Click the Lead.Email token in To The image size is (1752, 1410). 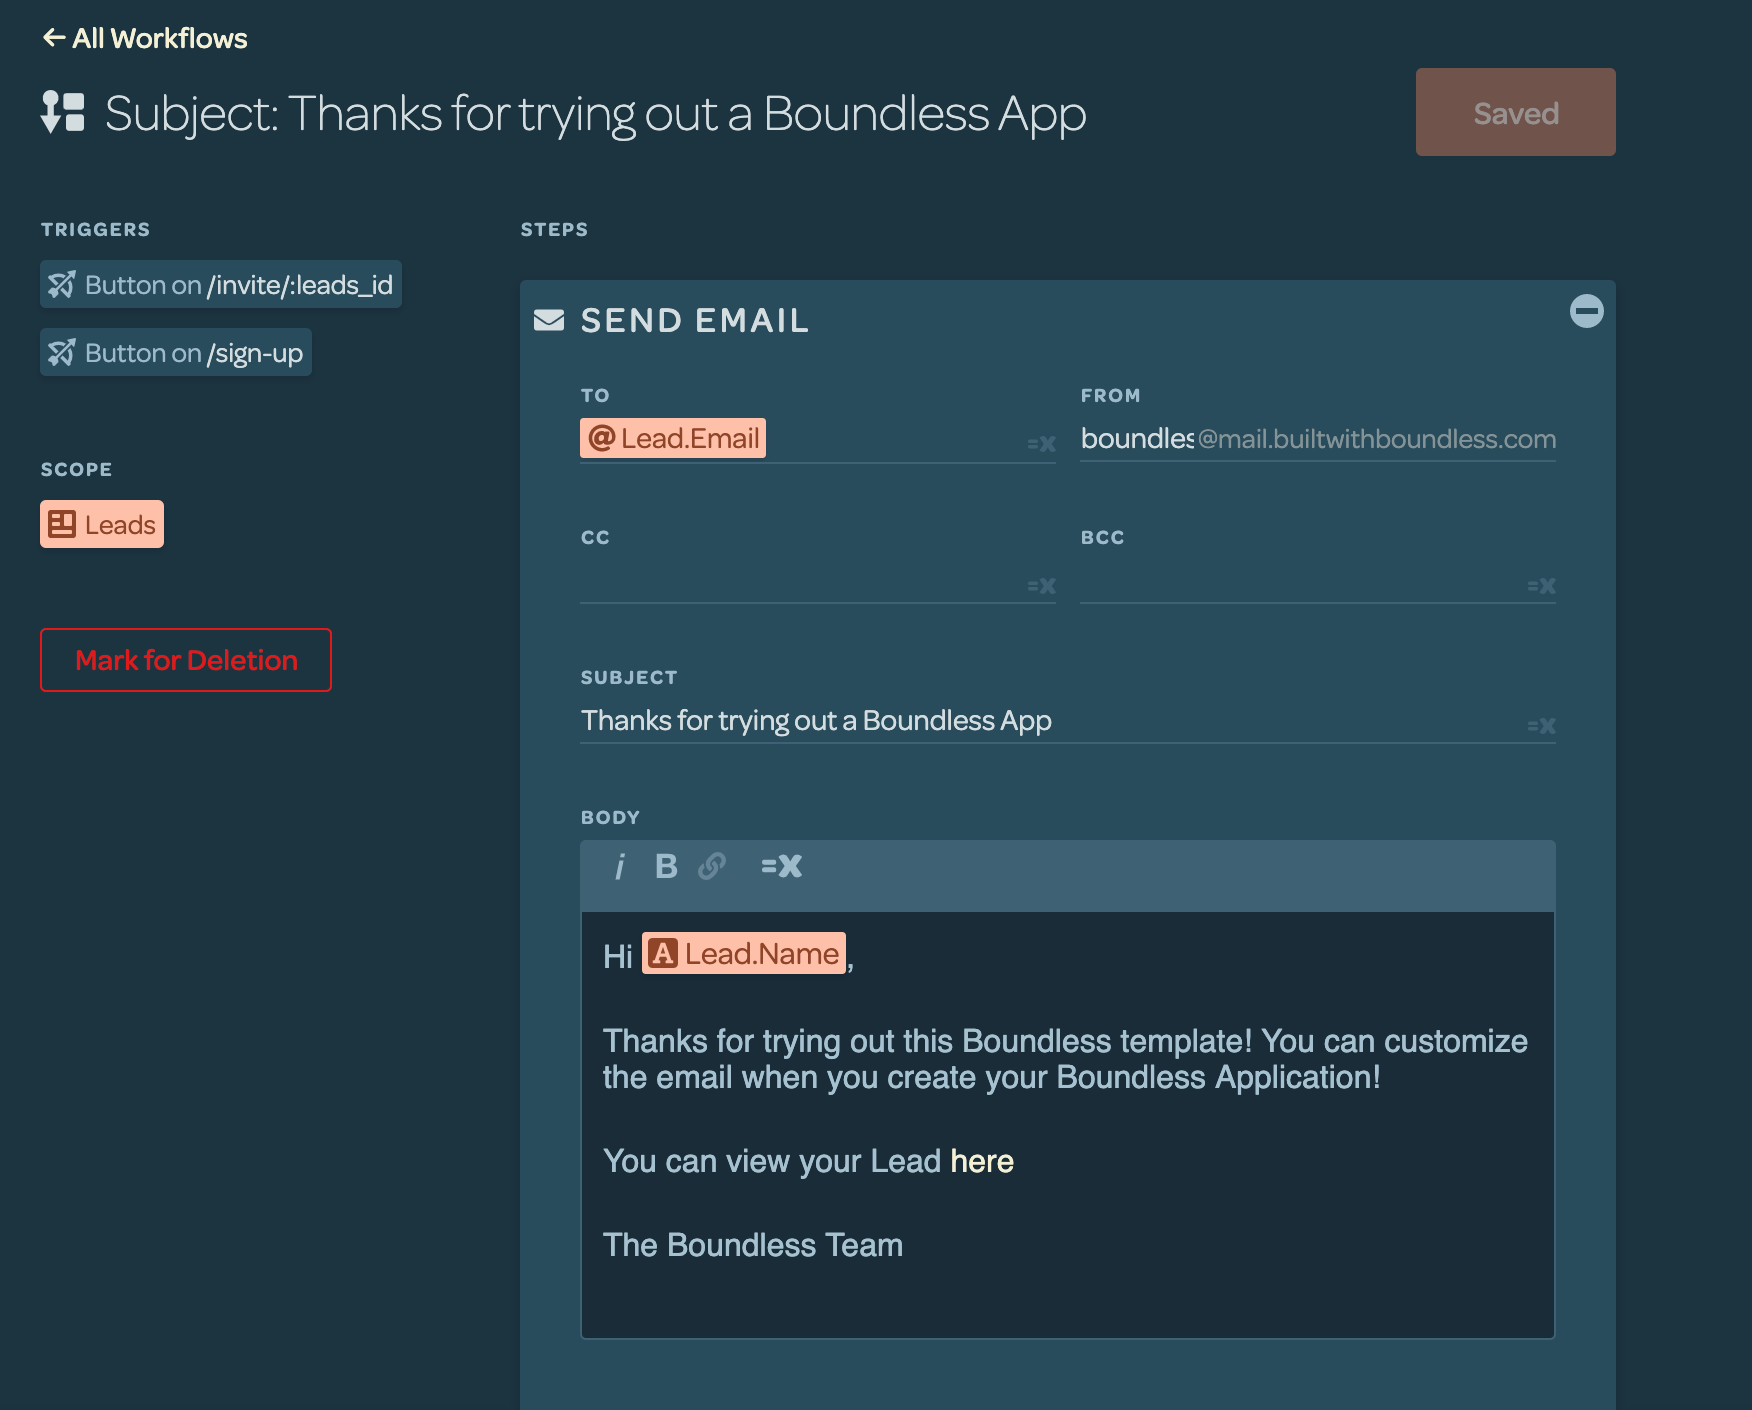[x=673, y=439]
